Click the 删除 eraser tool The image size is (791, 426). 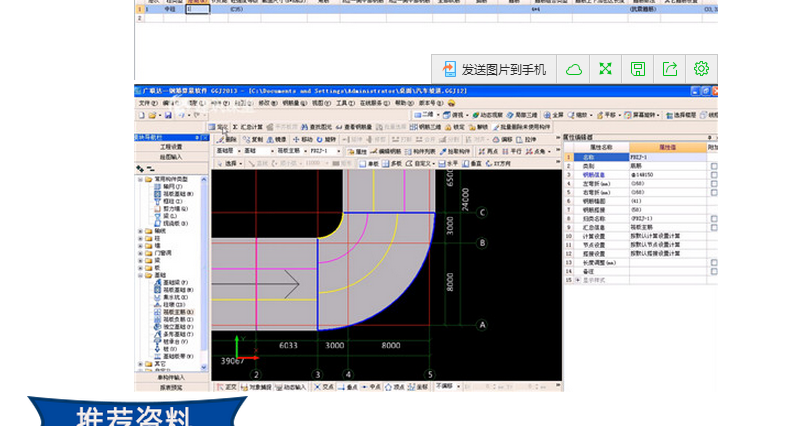tap(228, 139)
